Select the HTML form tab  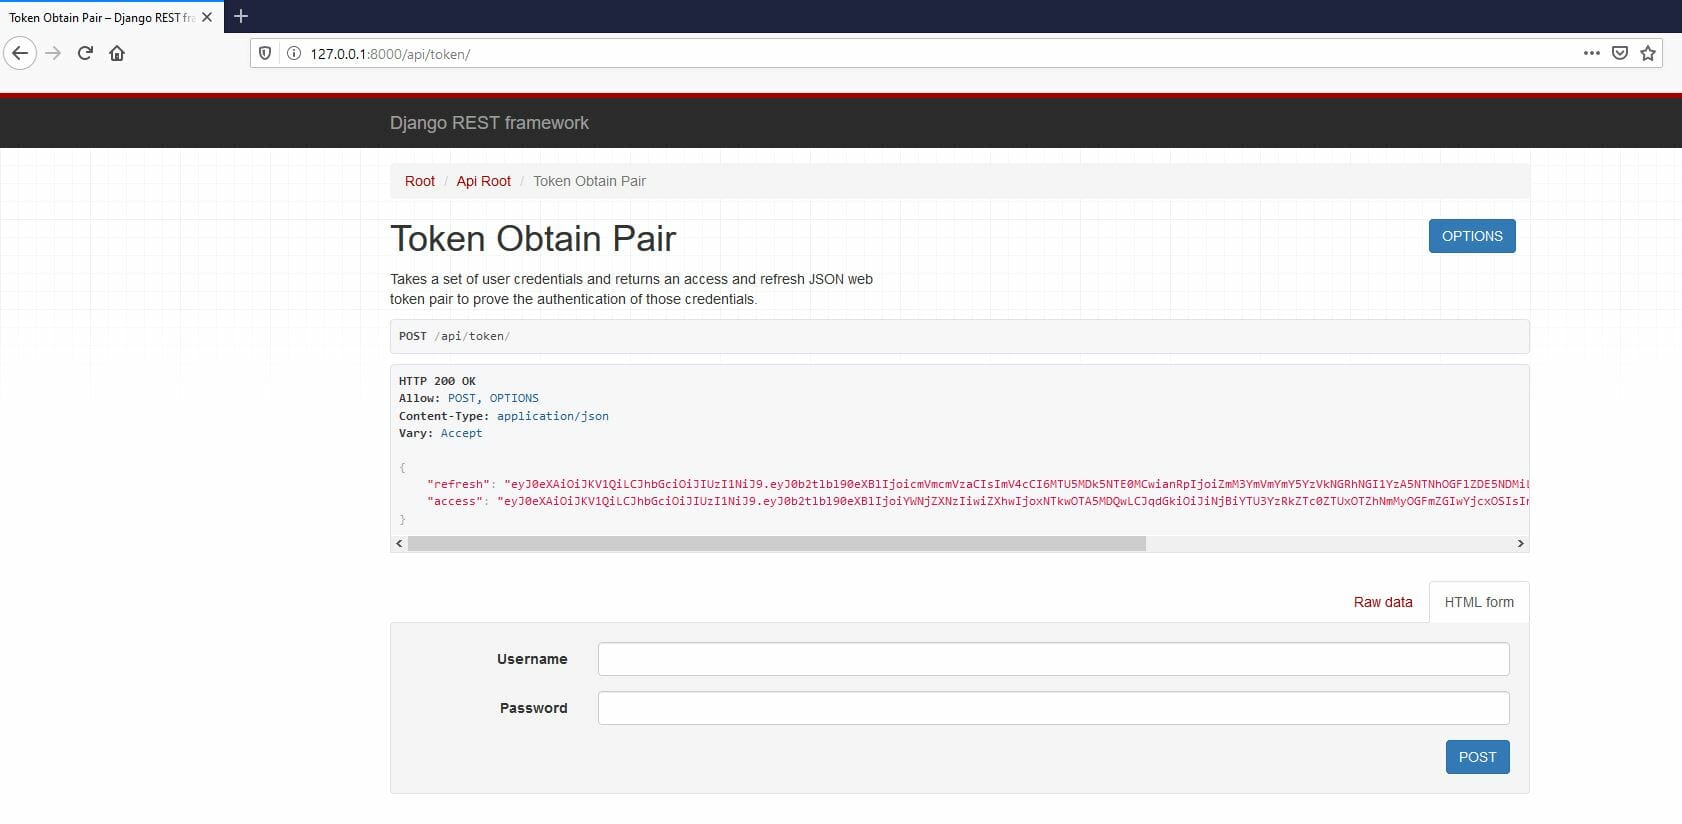pyautogui.click(x=1478, y=602)
